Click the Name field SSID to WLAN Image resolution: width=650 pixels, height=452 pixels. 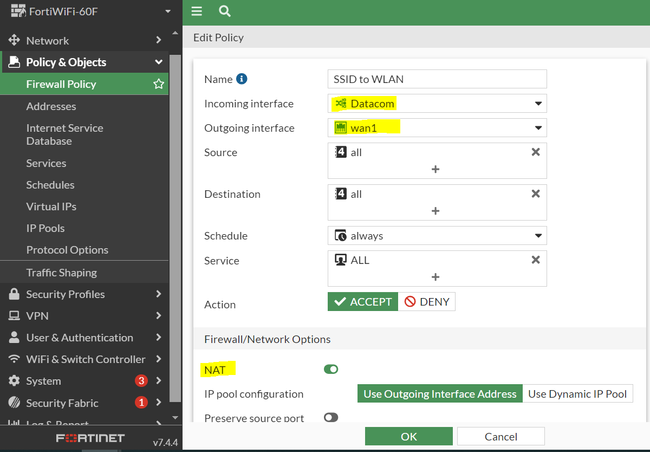(x=437, y=79)
